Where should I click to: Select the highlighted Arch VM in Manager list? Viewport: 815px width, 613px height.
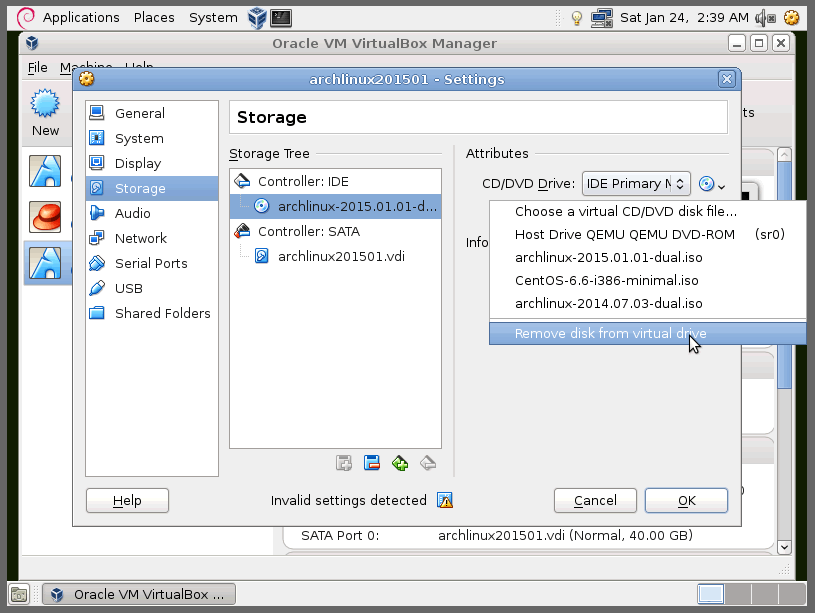click(45, 263)
